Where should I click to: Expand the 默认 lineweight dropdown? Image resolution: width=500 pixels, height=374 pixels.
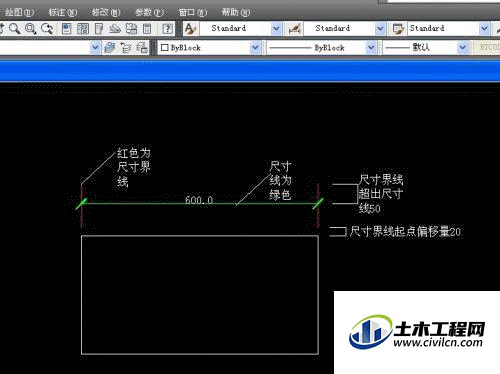(462, 48)
